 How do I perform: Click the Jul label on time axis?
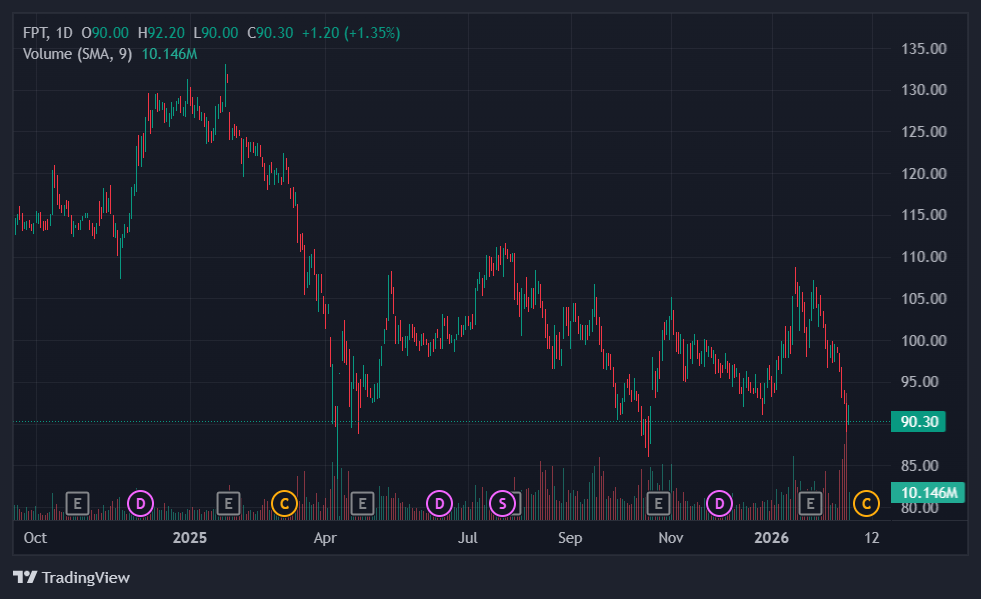click(x=466, y=538)
